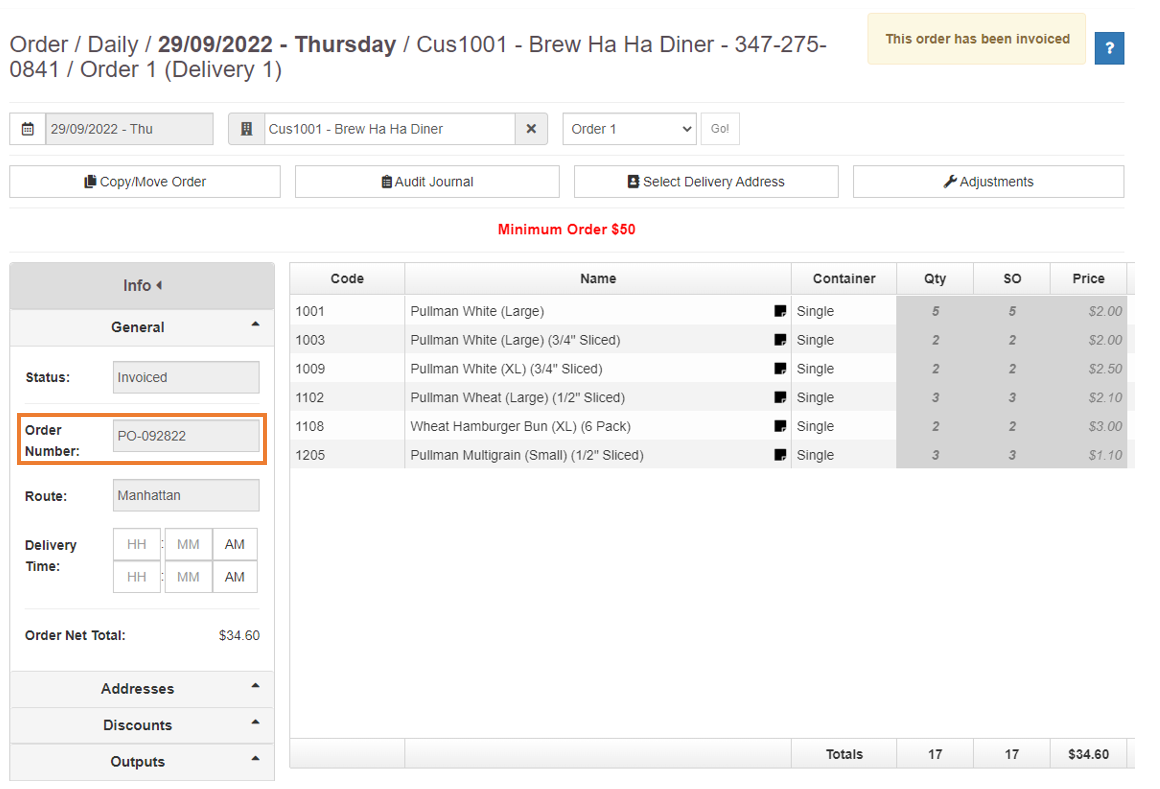This screenshot has height=789, width=1160.
Task: Click the Order Net Total $34.60 value
Action: tap(239, 635)
